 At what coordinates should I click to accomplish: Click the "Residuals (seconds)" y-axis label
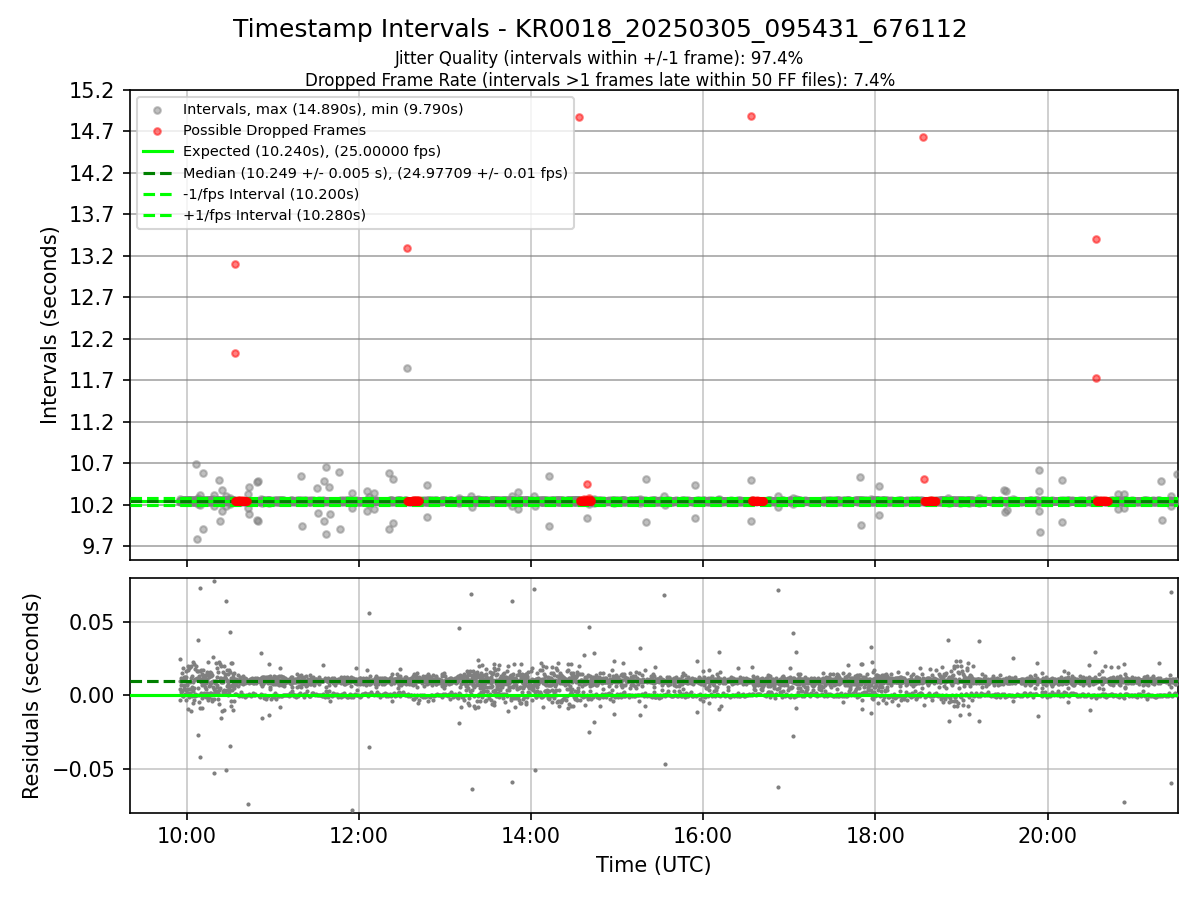pos(32,696)
